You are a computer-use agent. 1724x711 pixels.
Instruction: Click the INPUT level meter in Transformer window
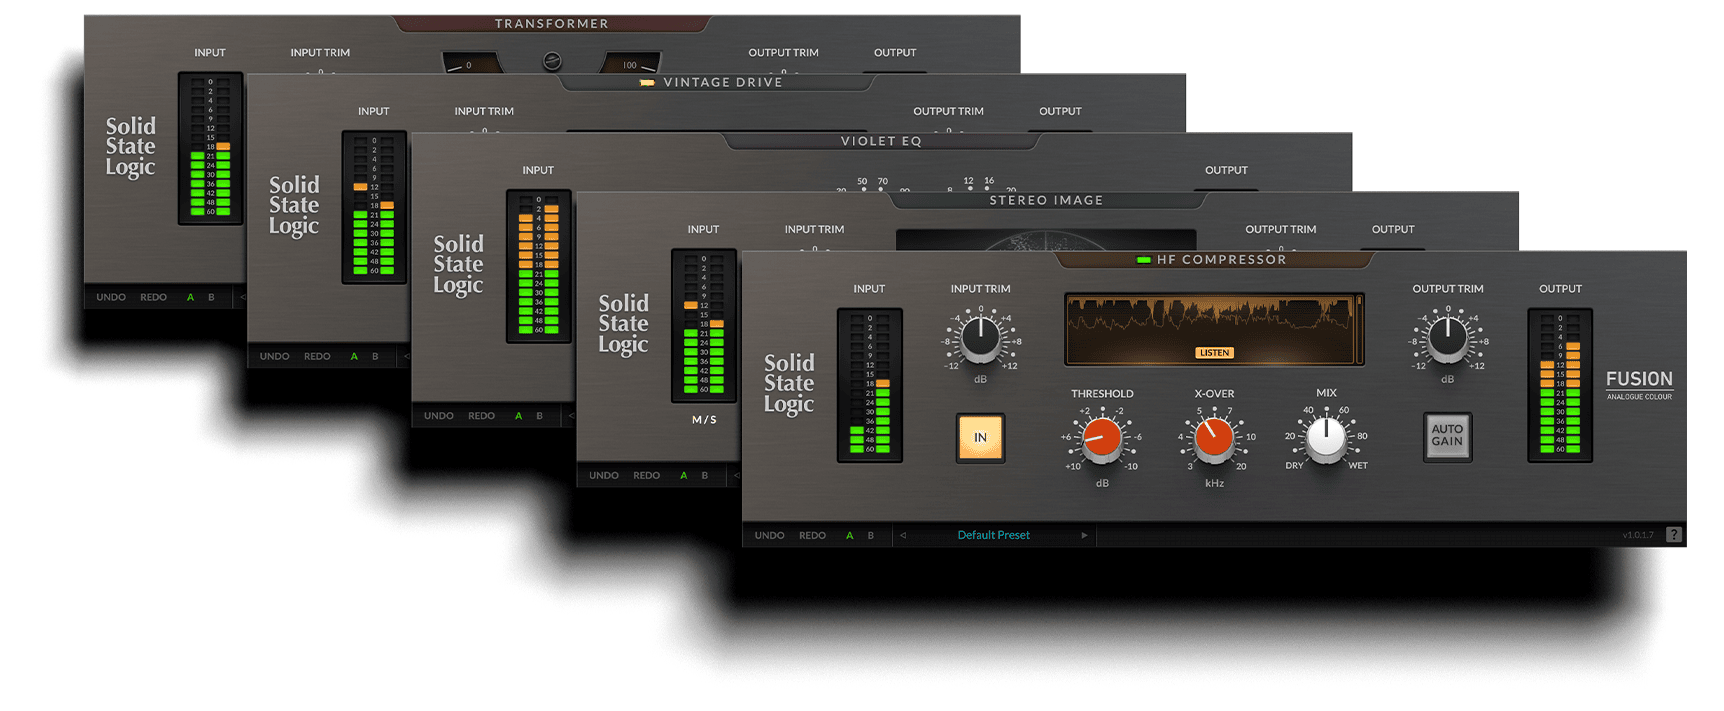pos(210,148)
